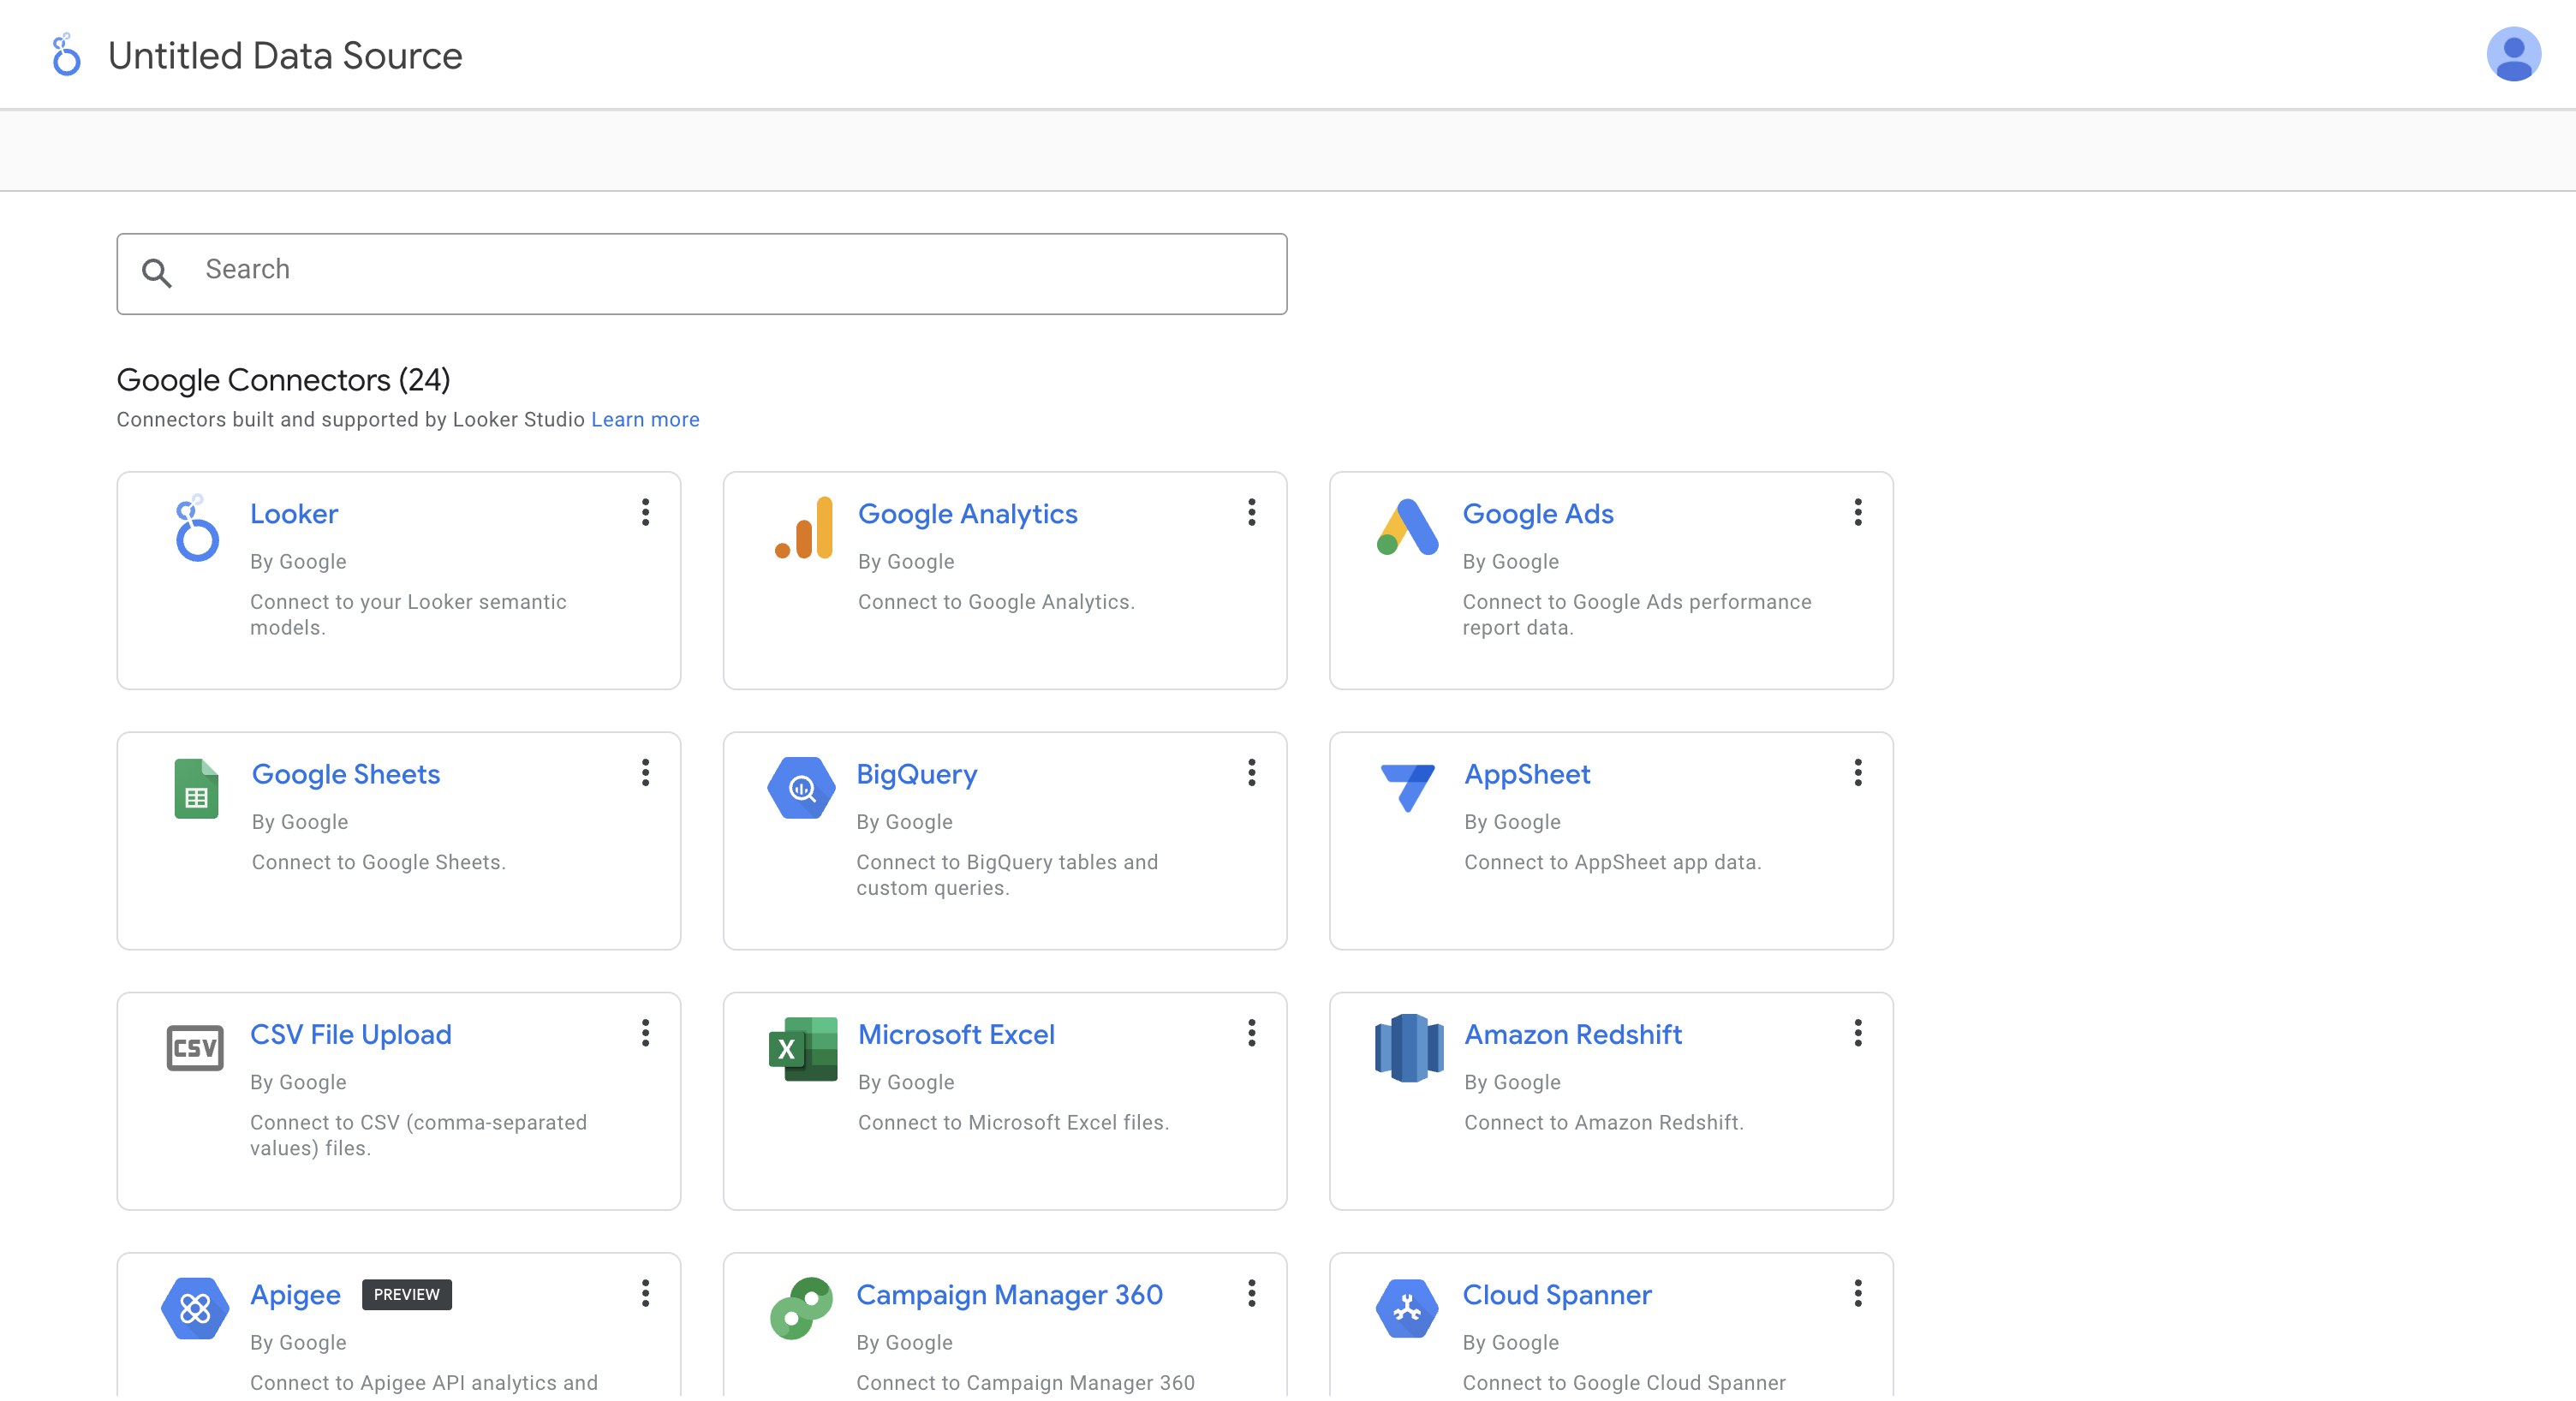Click the Untitled Data Source title
Viewport: 2576px width, 1401px height.
(285, 55)
